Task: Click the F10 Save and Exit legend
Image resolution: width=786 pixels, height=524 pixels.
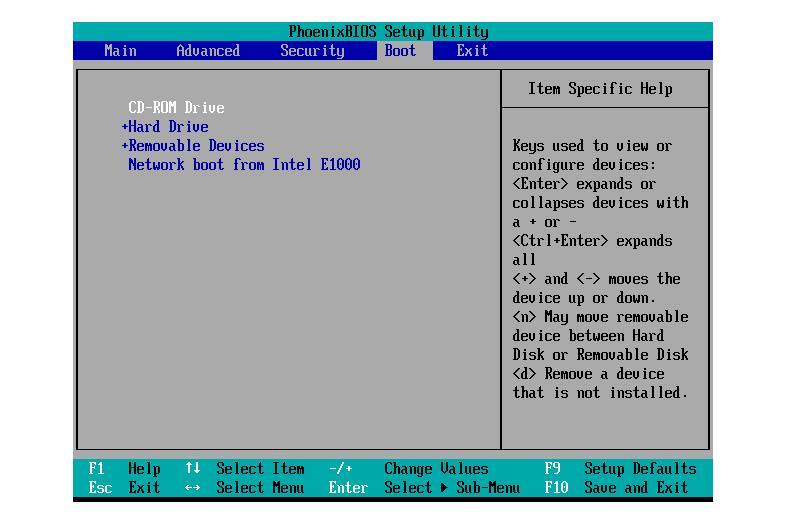Action: (617, 487)
